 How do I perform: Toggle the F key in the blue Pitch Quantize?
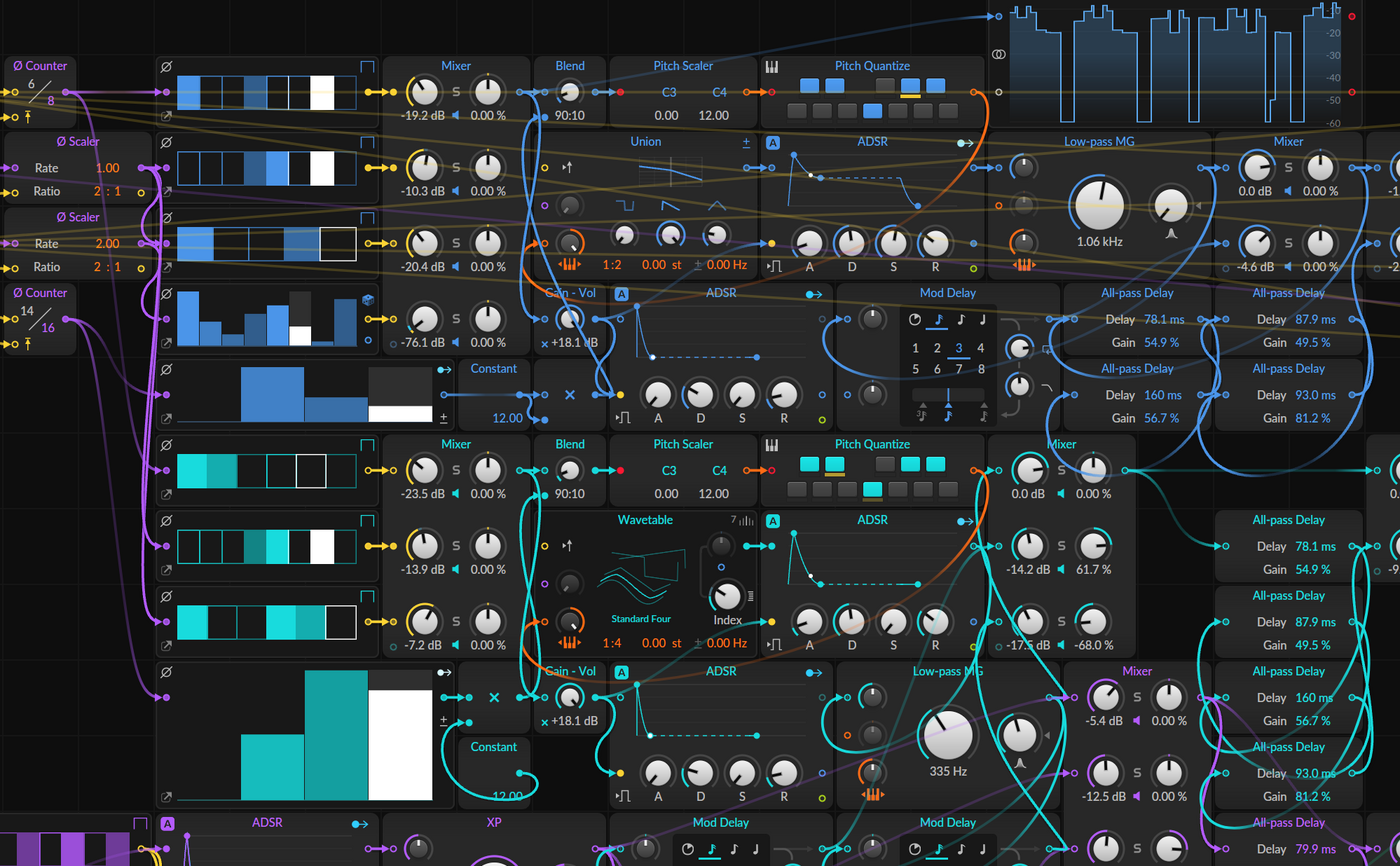[872, 111]
